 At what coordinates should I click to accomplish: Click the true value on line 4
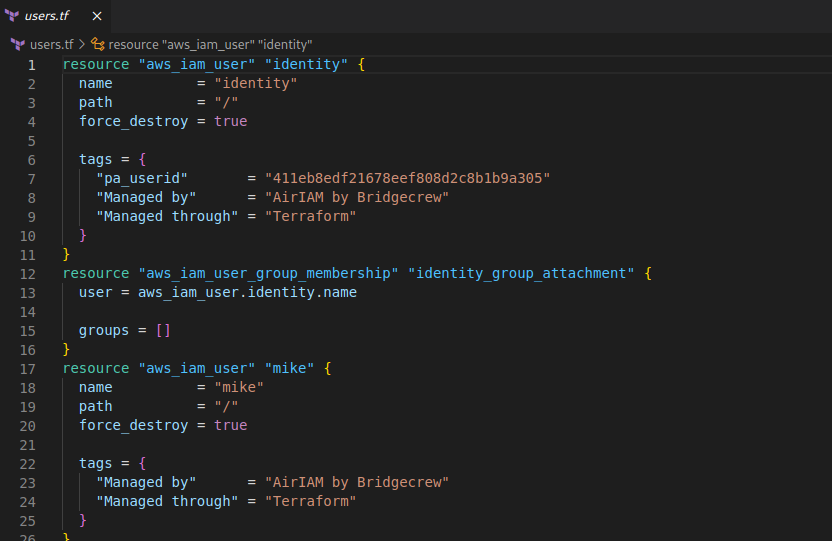[x=230, y=121]
